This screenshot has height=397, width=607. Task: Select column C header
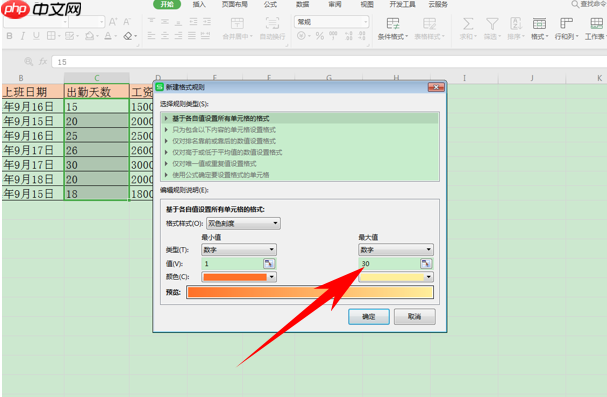96,78
